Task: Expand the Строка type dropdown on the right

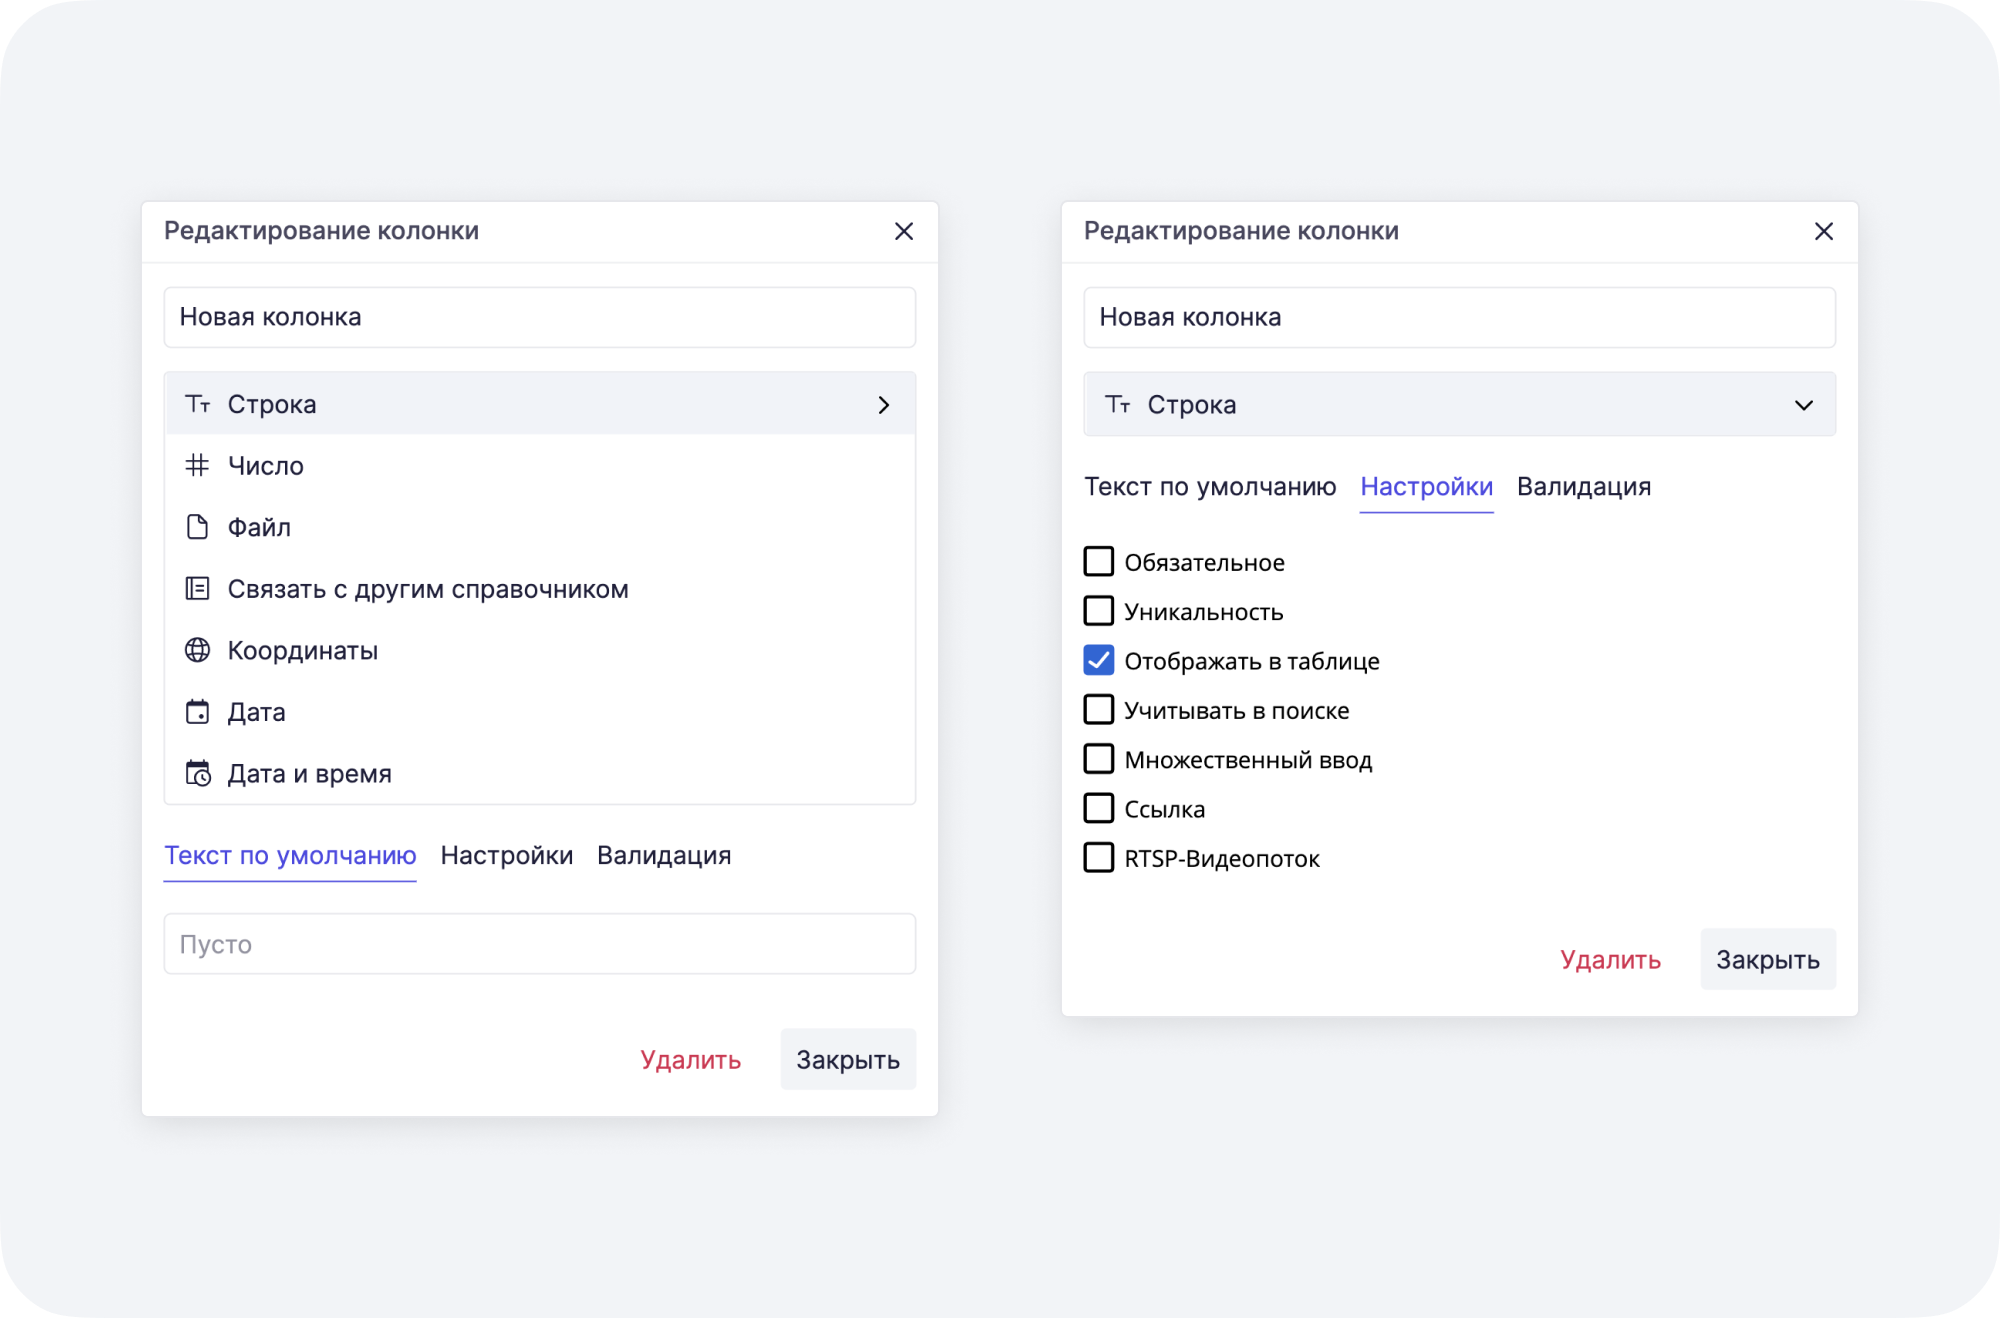Action: click(x=1805, y=404)
